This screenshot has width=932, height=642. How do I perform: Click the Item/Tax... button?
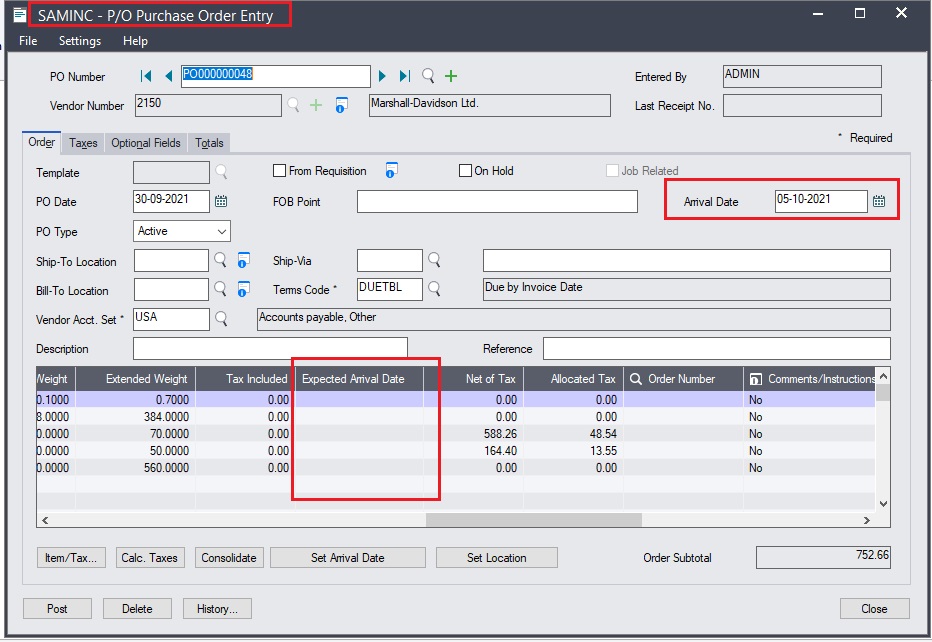[x=71, y=558]
